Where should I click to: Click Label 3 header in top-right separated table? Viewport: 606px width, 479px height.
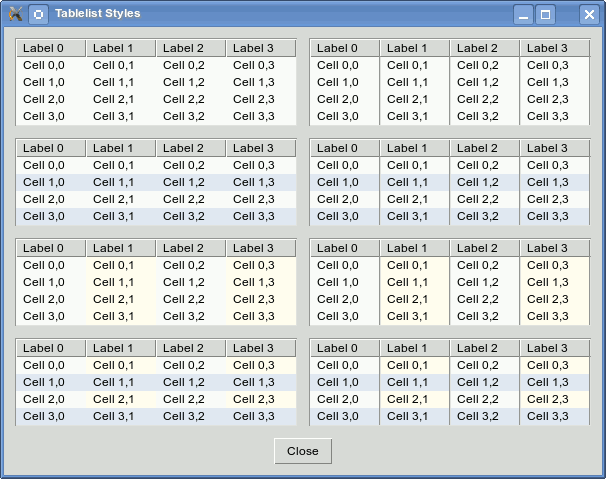tap(555, 48)
